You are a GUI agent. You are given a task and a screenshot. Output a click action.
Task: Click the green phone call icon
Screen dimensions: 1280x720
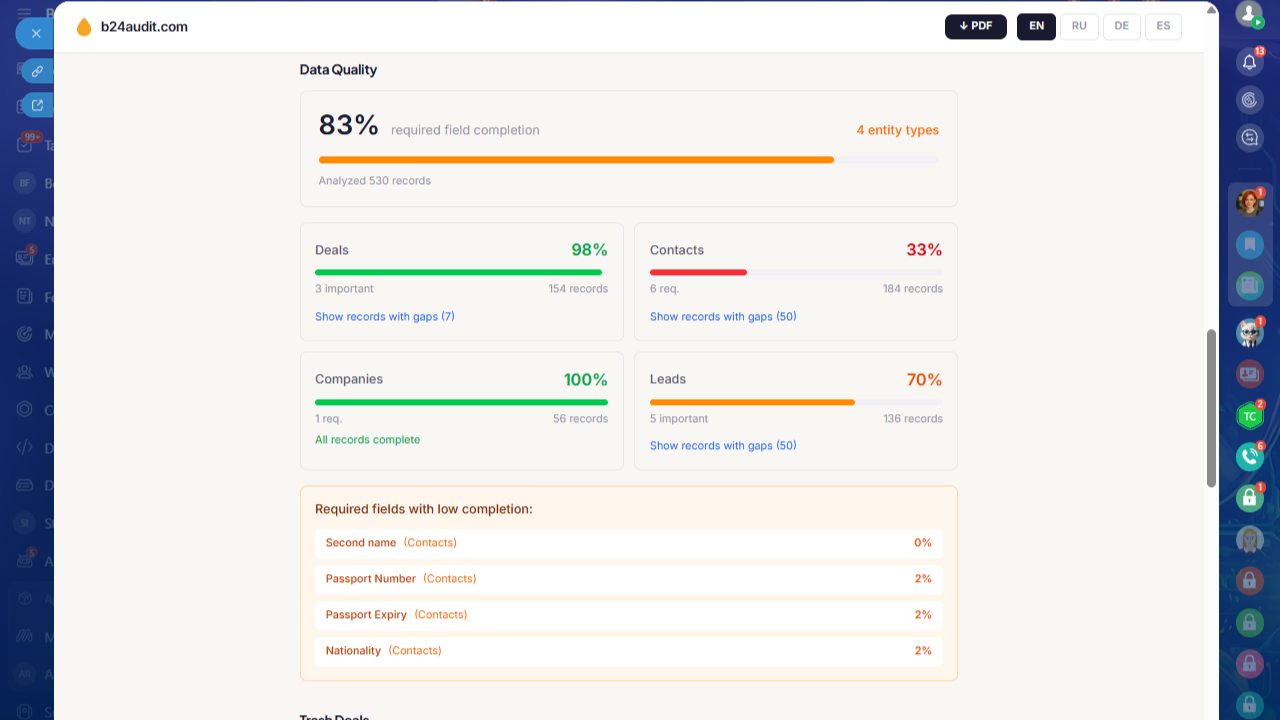click(1249, 457)
